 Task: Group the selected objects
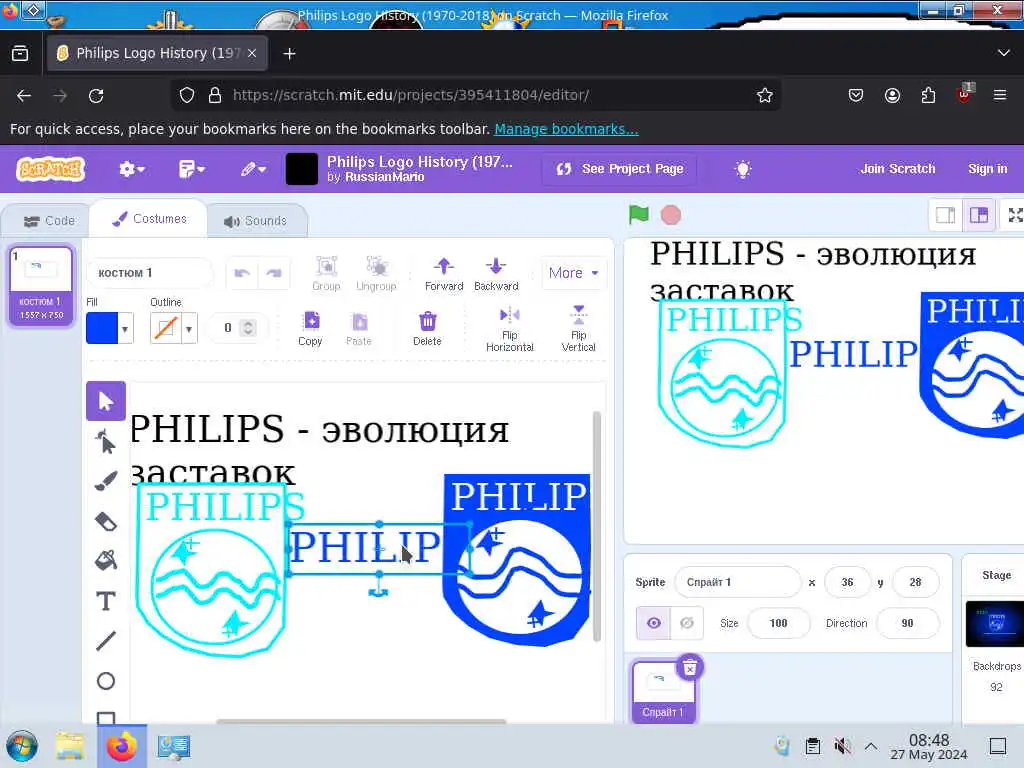(326, 273)
